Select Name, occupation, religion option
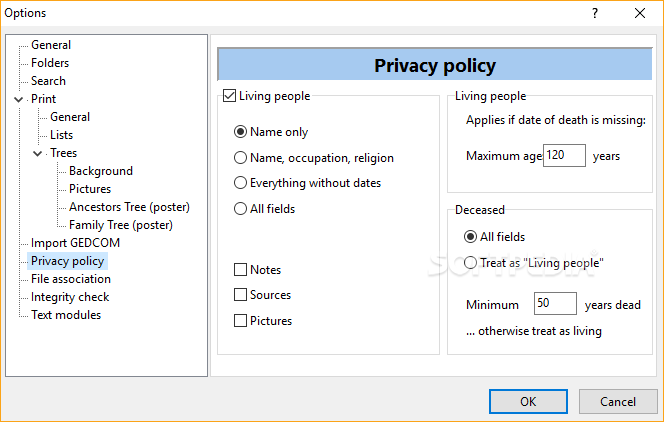 point(240,158)
